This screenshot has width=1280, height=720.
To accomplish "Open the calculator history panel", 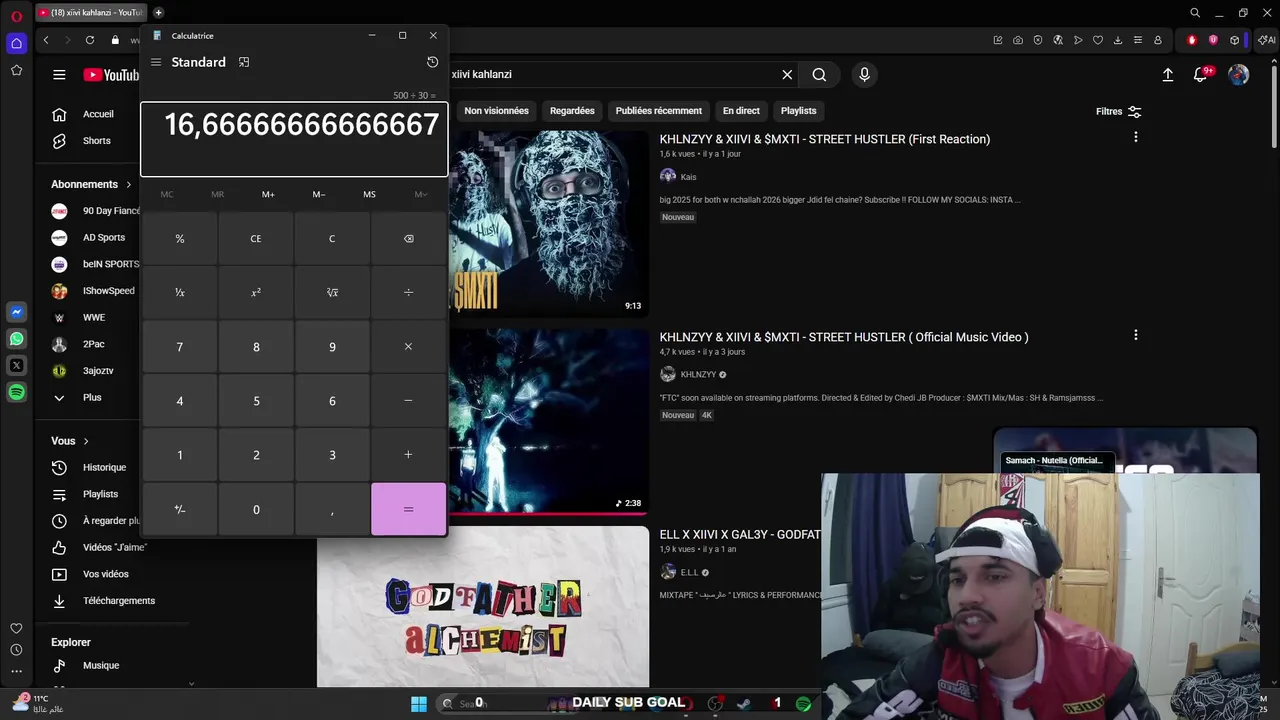I will pyautogui.click(x=432, y=62).
